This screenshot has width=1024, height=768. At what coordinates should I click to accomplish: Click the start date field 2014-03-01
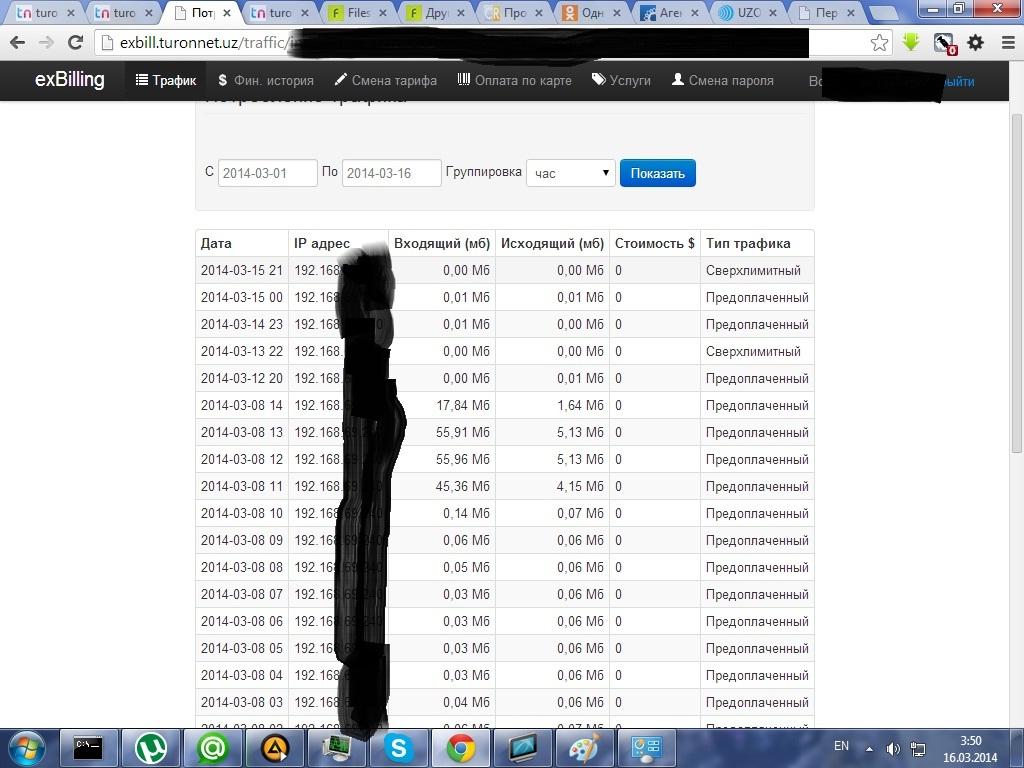pyautogui.click(x=268, y=173)
